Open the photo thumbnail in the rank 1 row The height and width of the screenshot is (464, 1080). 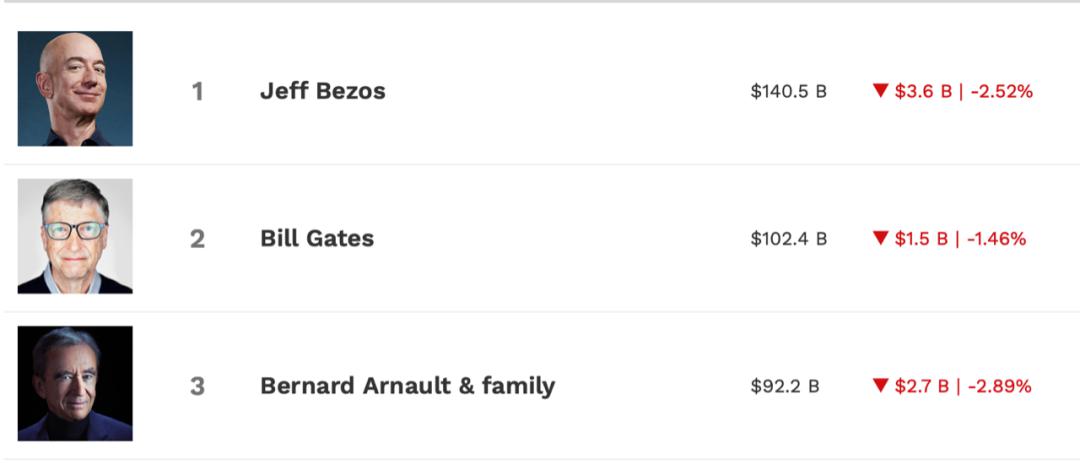[x=75, y=89]
